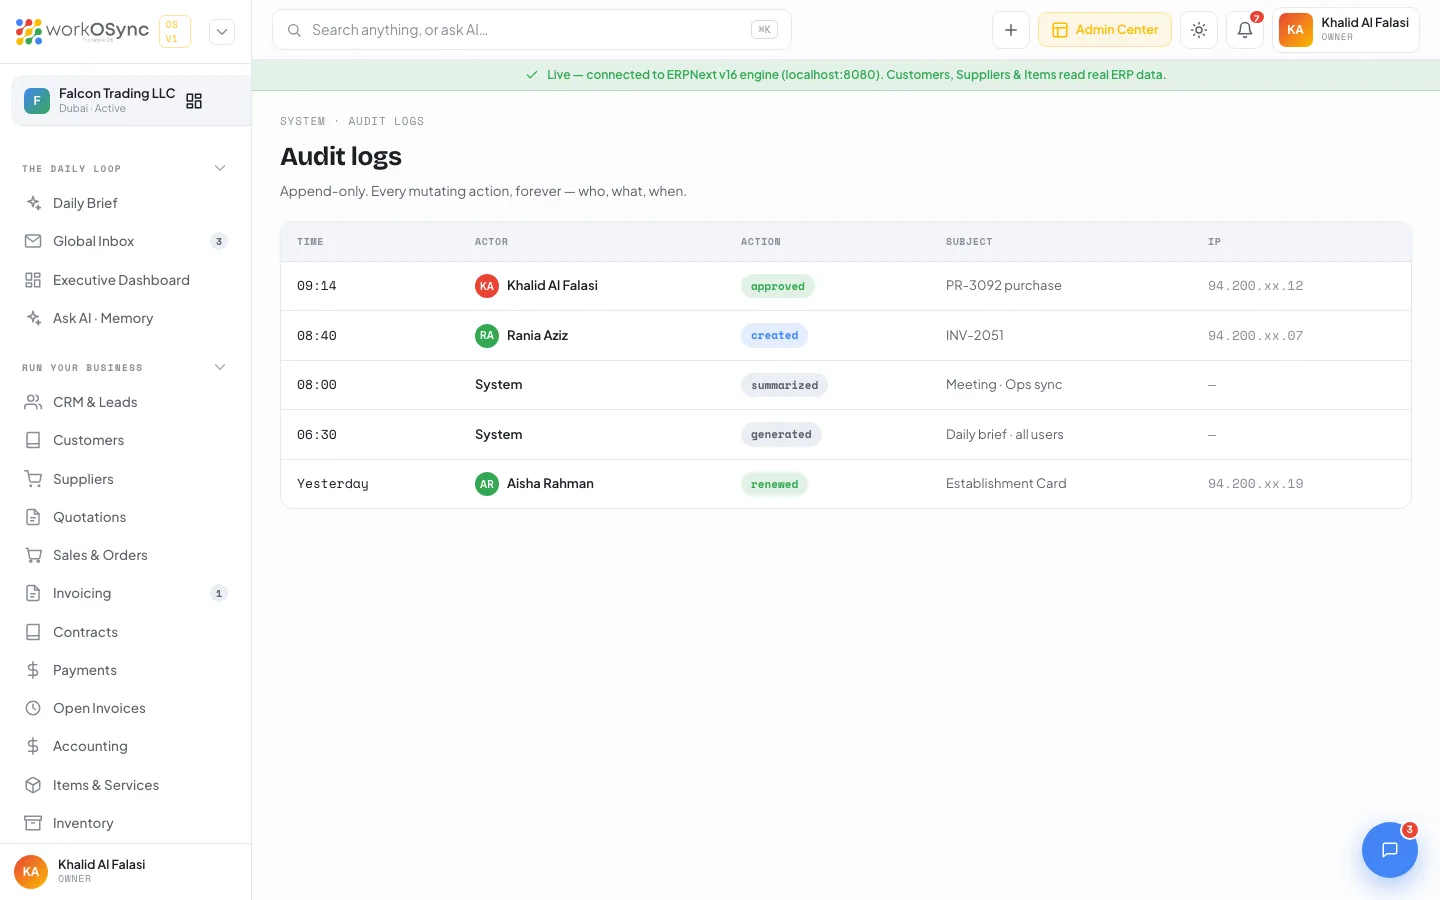Screen dimensions: 1440x900
Task: Sort by ACTION column header
Action: pos(761,242)
